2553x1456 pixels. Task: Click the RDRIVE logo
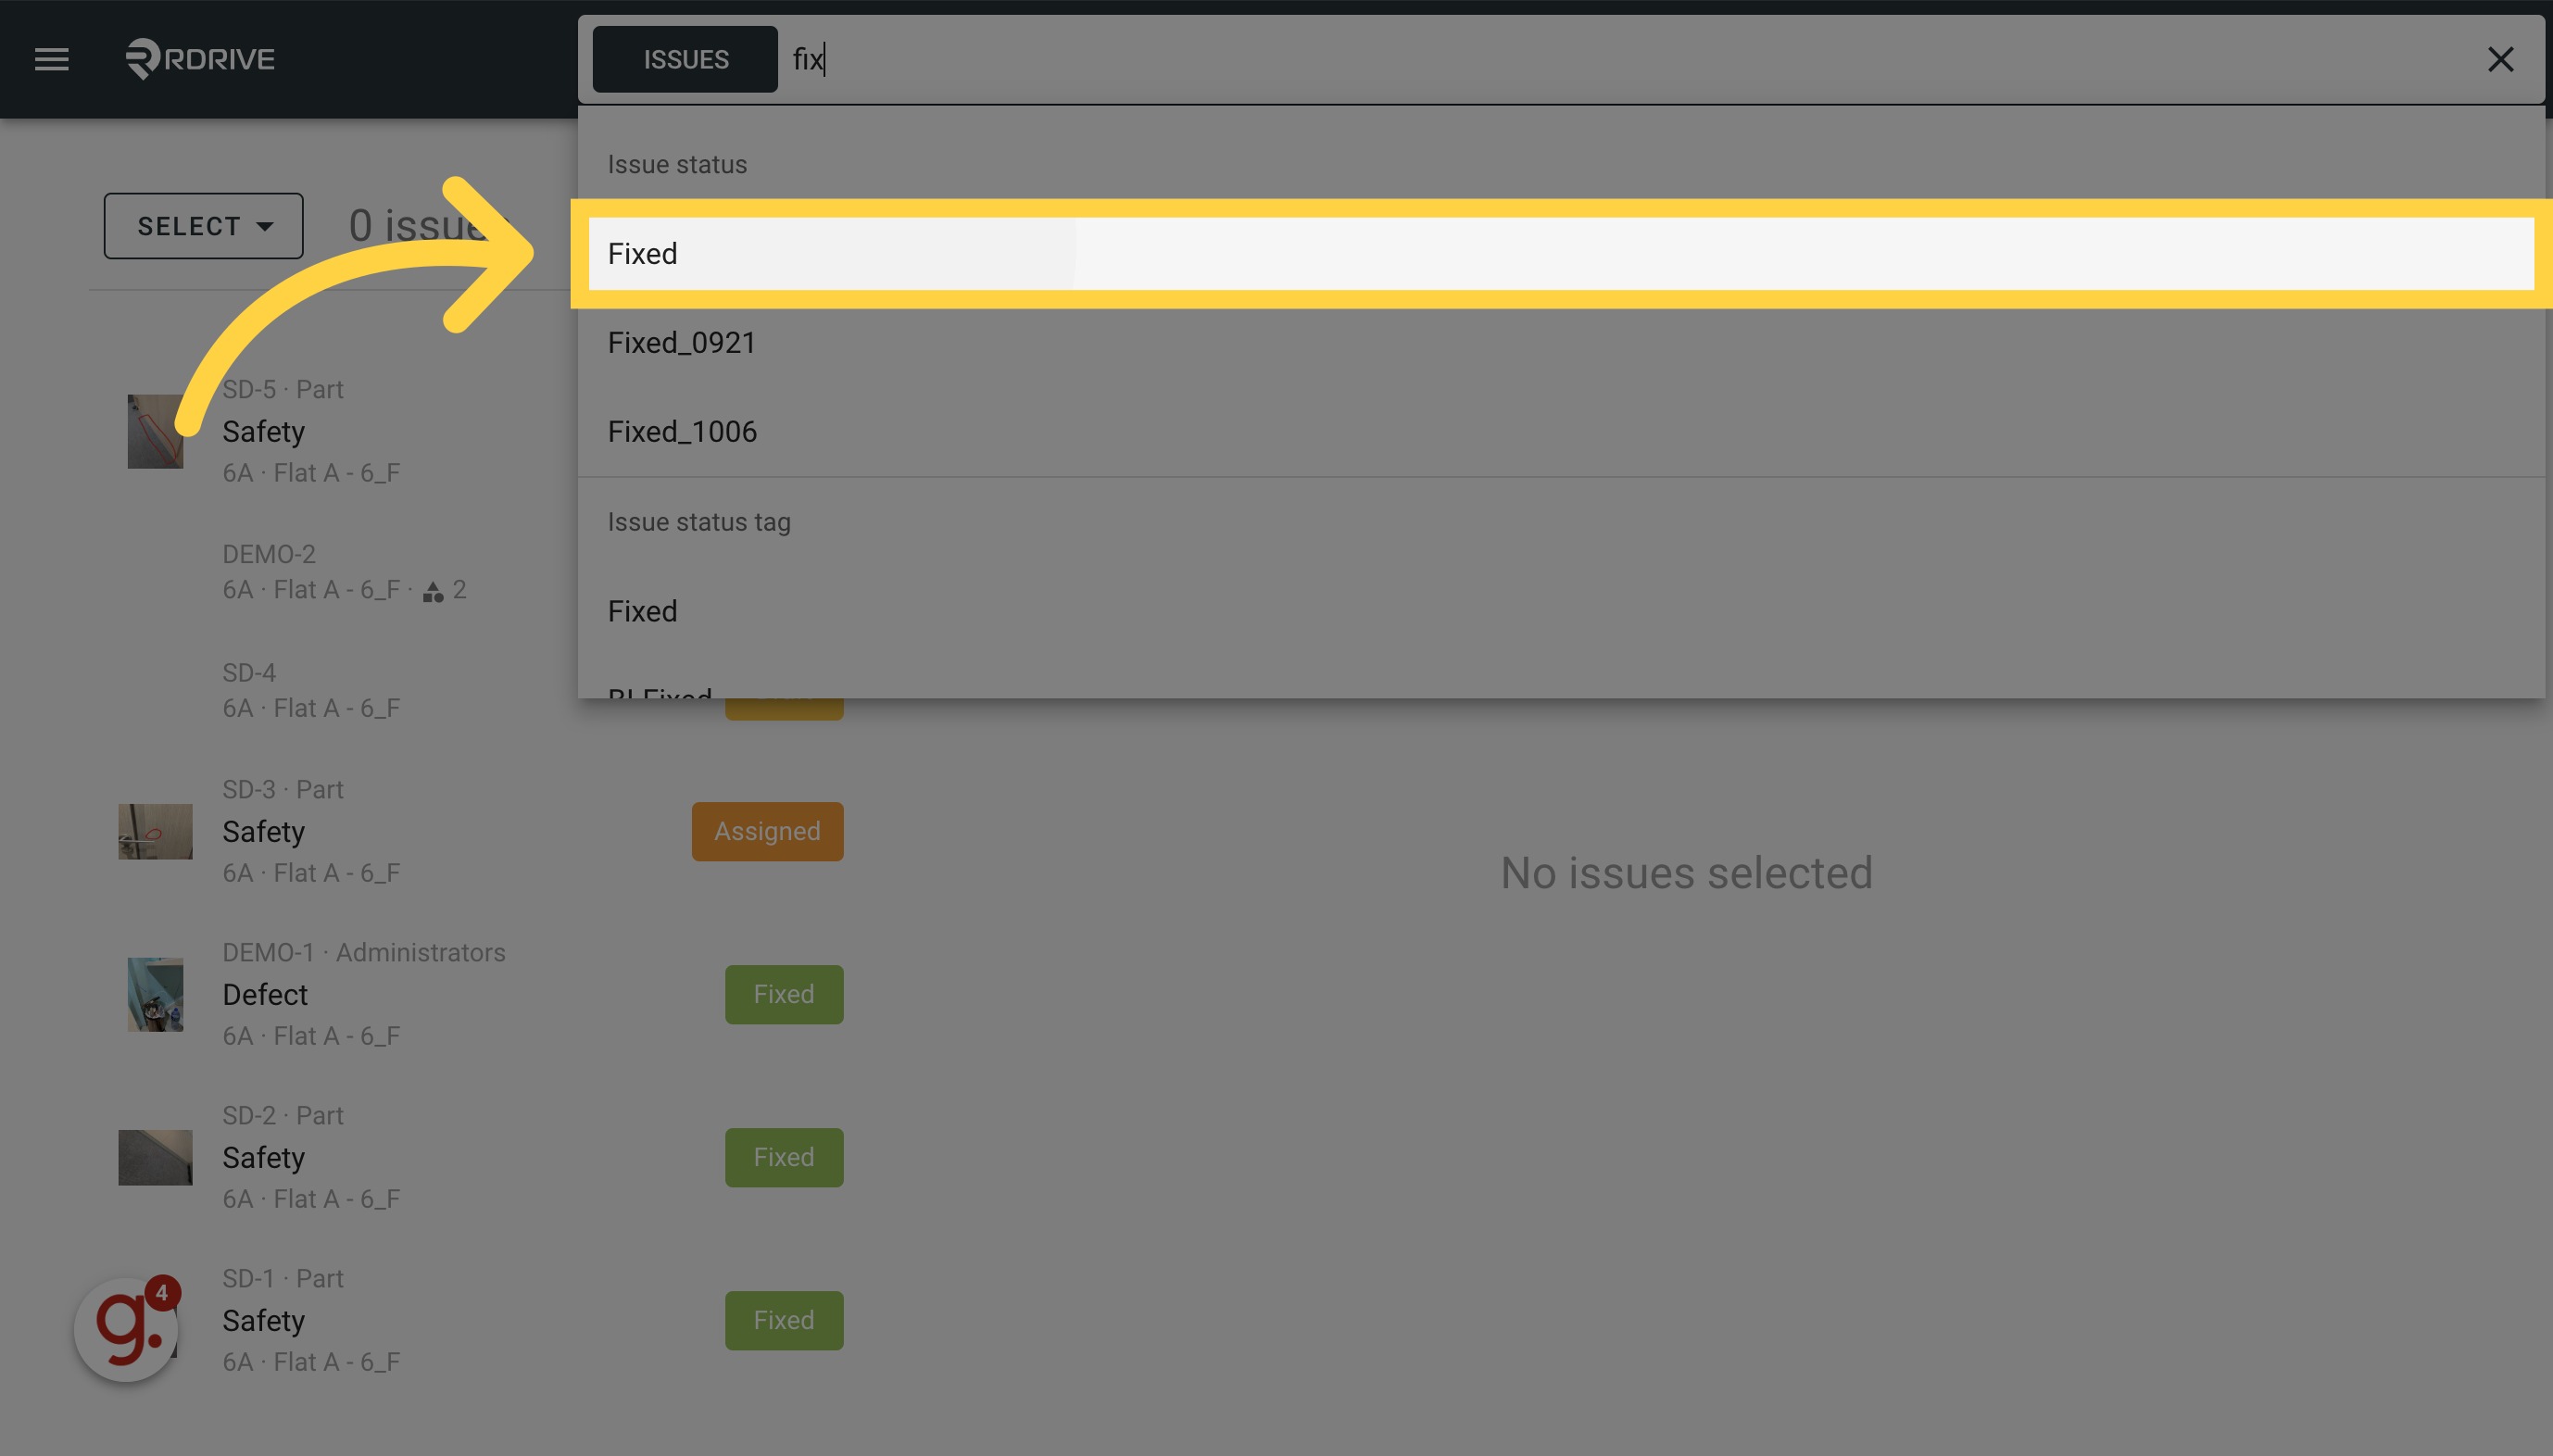click(200, 59)
